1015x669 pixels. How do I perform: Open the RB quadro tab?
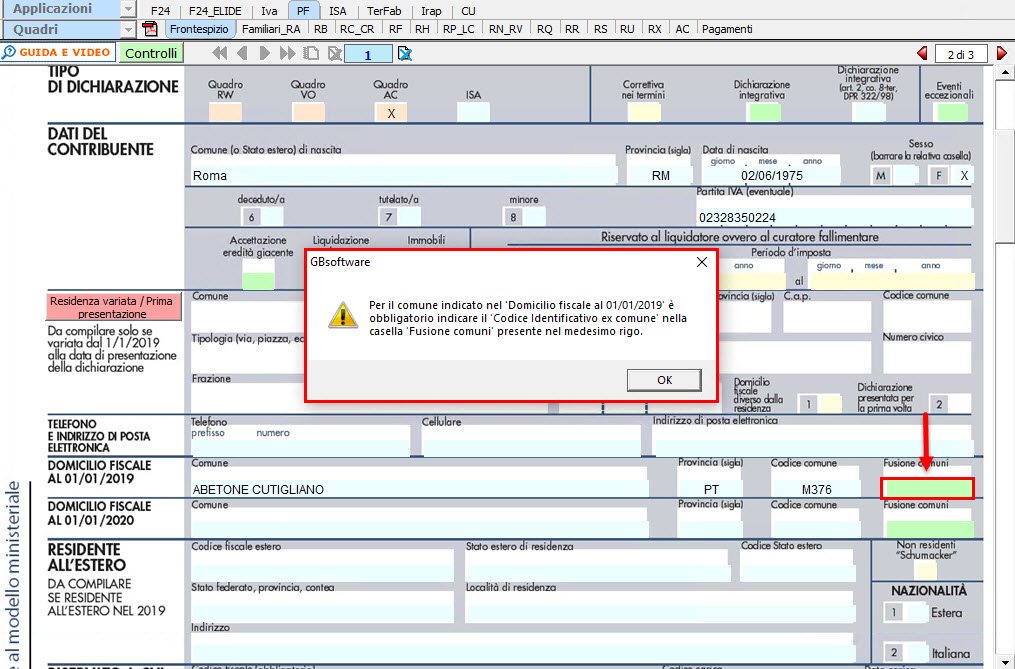coord(320,29)
